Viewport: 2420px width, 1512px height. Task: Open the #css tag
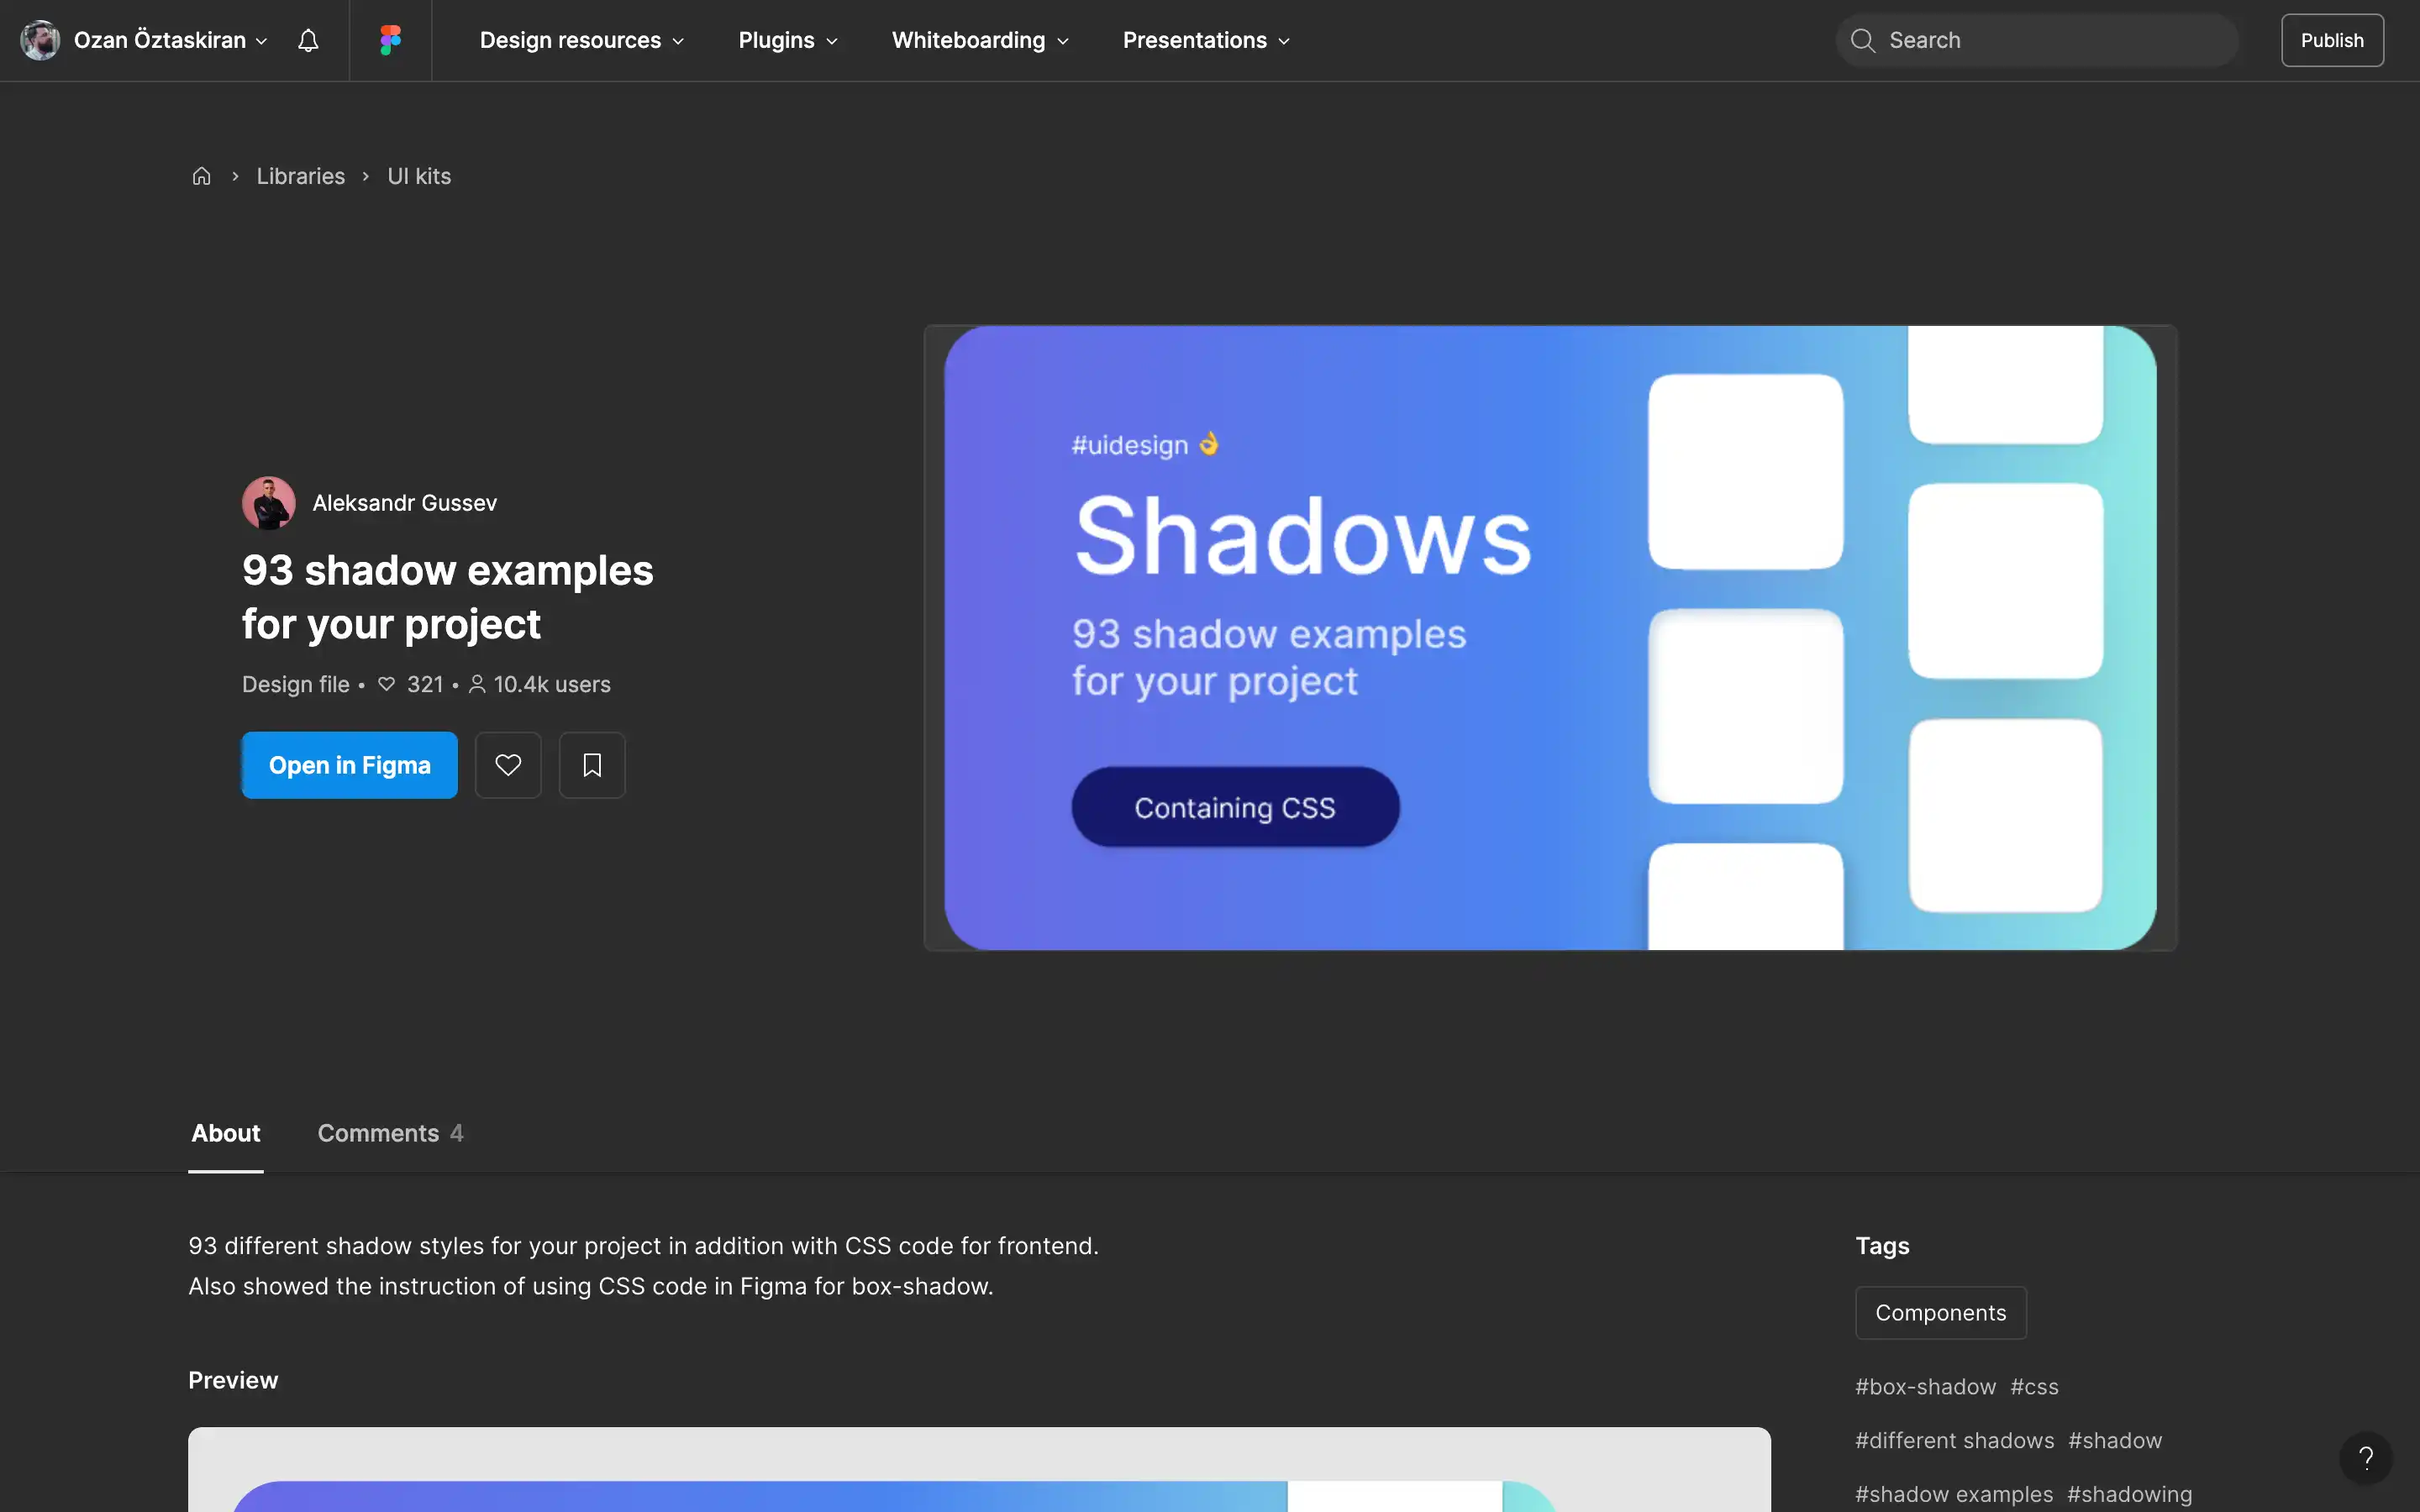pyautogui.click(x=2035, y=1387)
